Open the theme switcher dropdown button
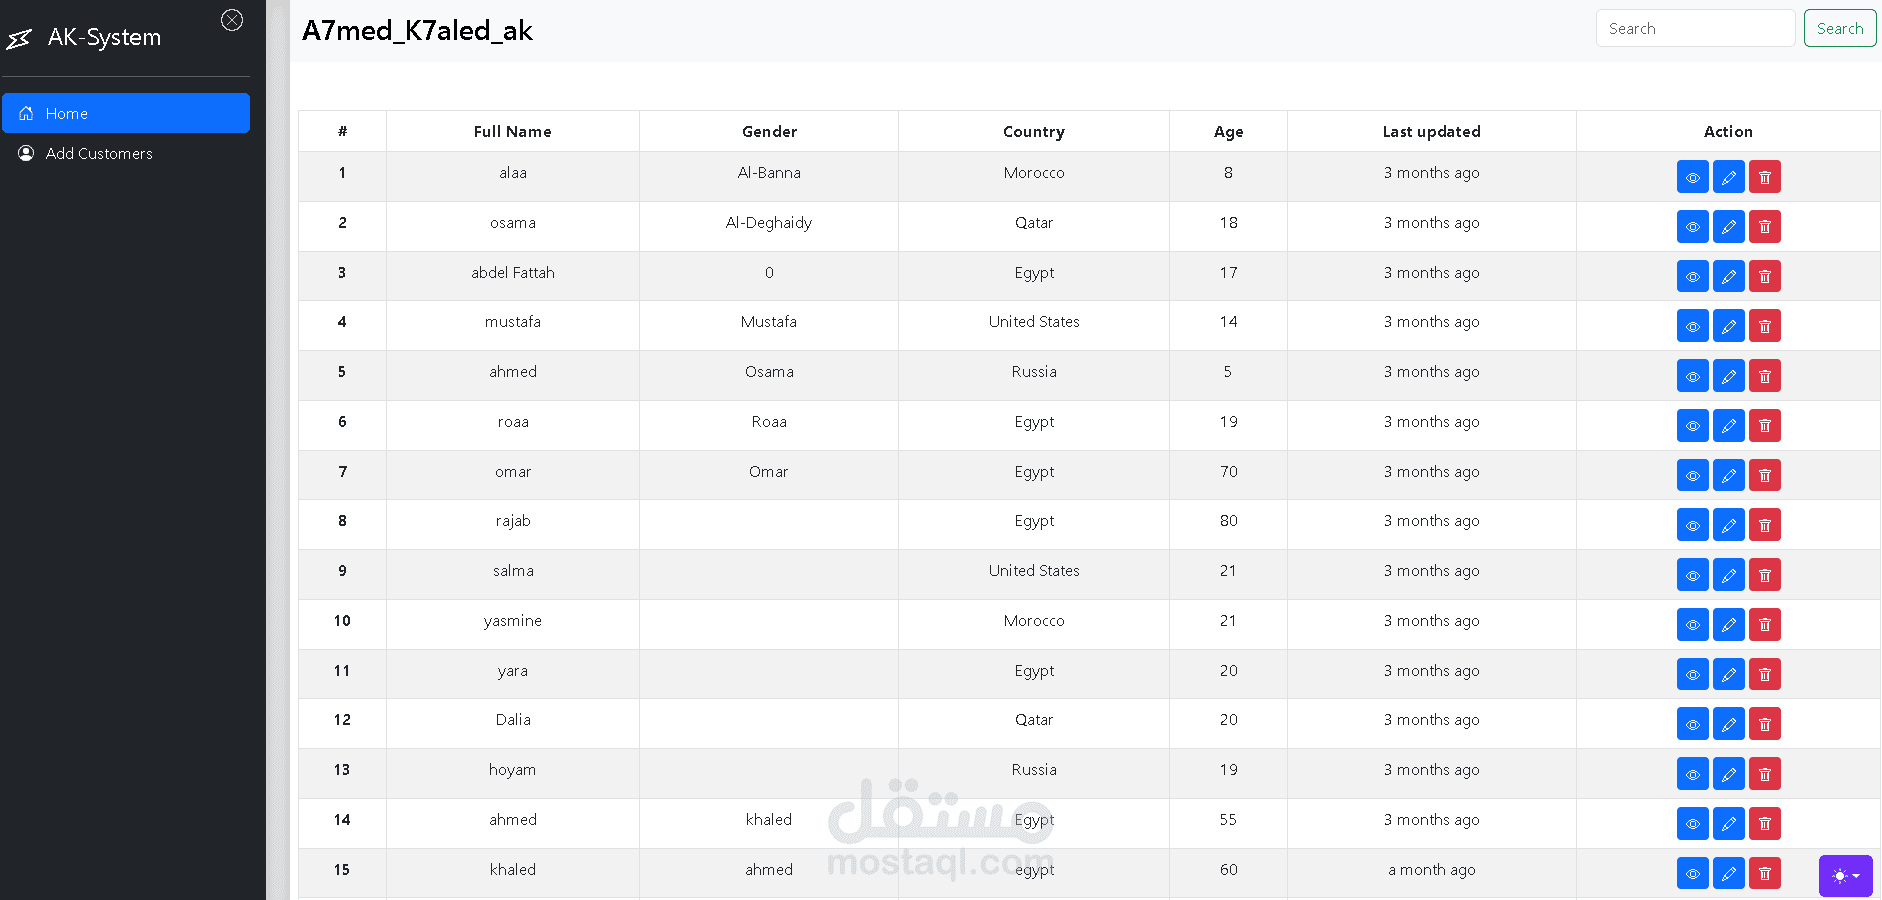1882x900 pixels. coord(1845,876)
